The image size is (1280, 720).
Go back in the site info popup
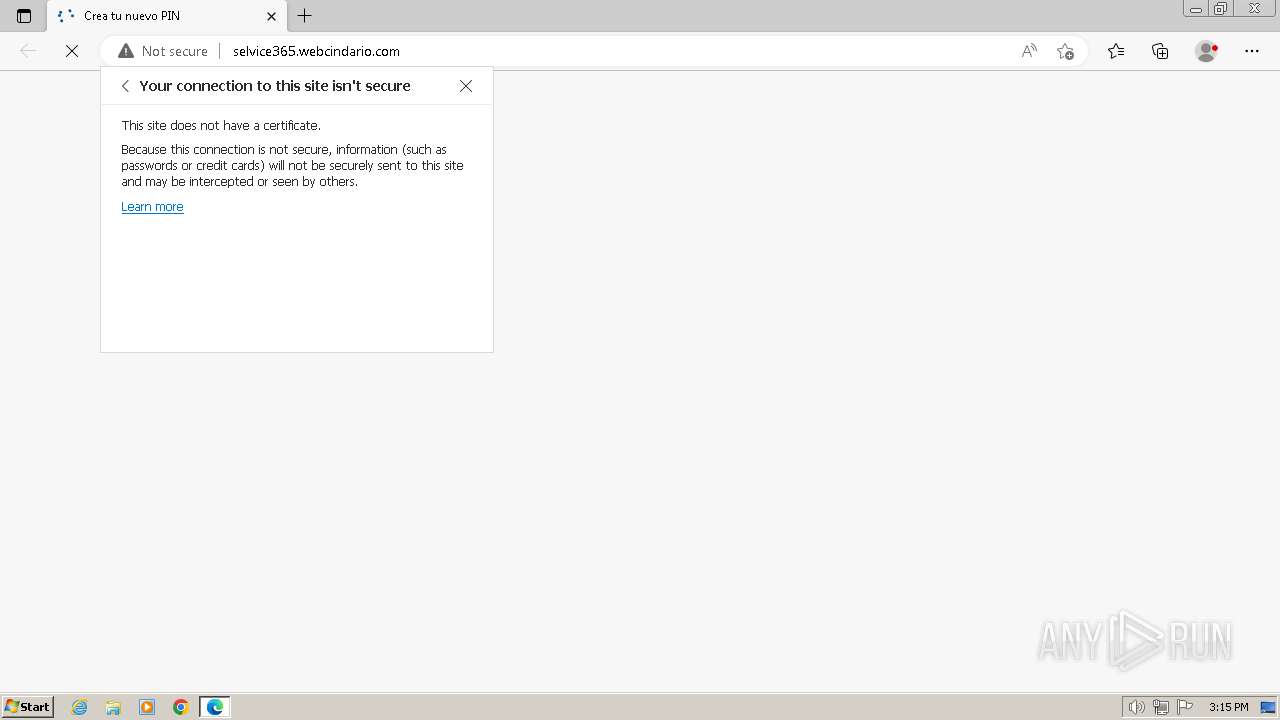[x=125, y=86]
